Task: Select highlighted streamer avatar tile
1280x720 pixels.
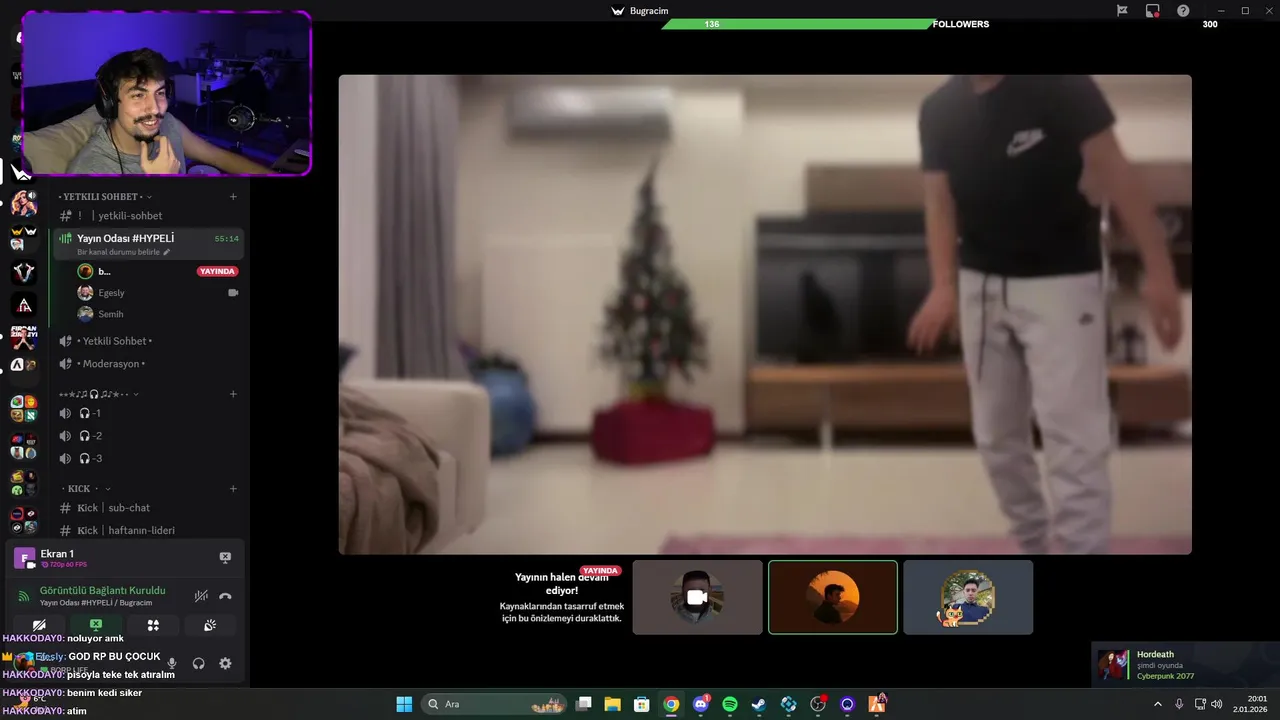Action: 833,597
